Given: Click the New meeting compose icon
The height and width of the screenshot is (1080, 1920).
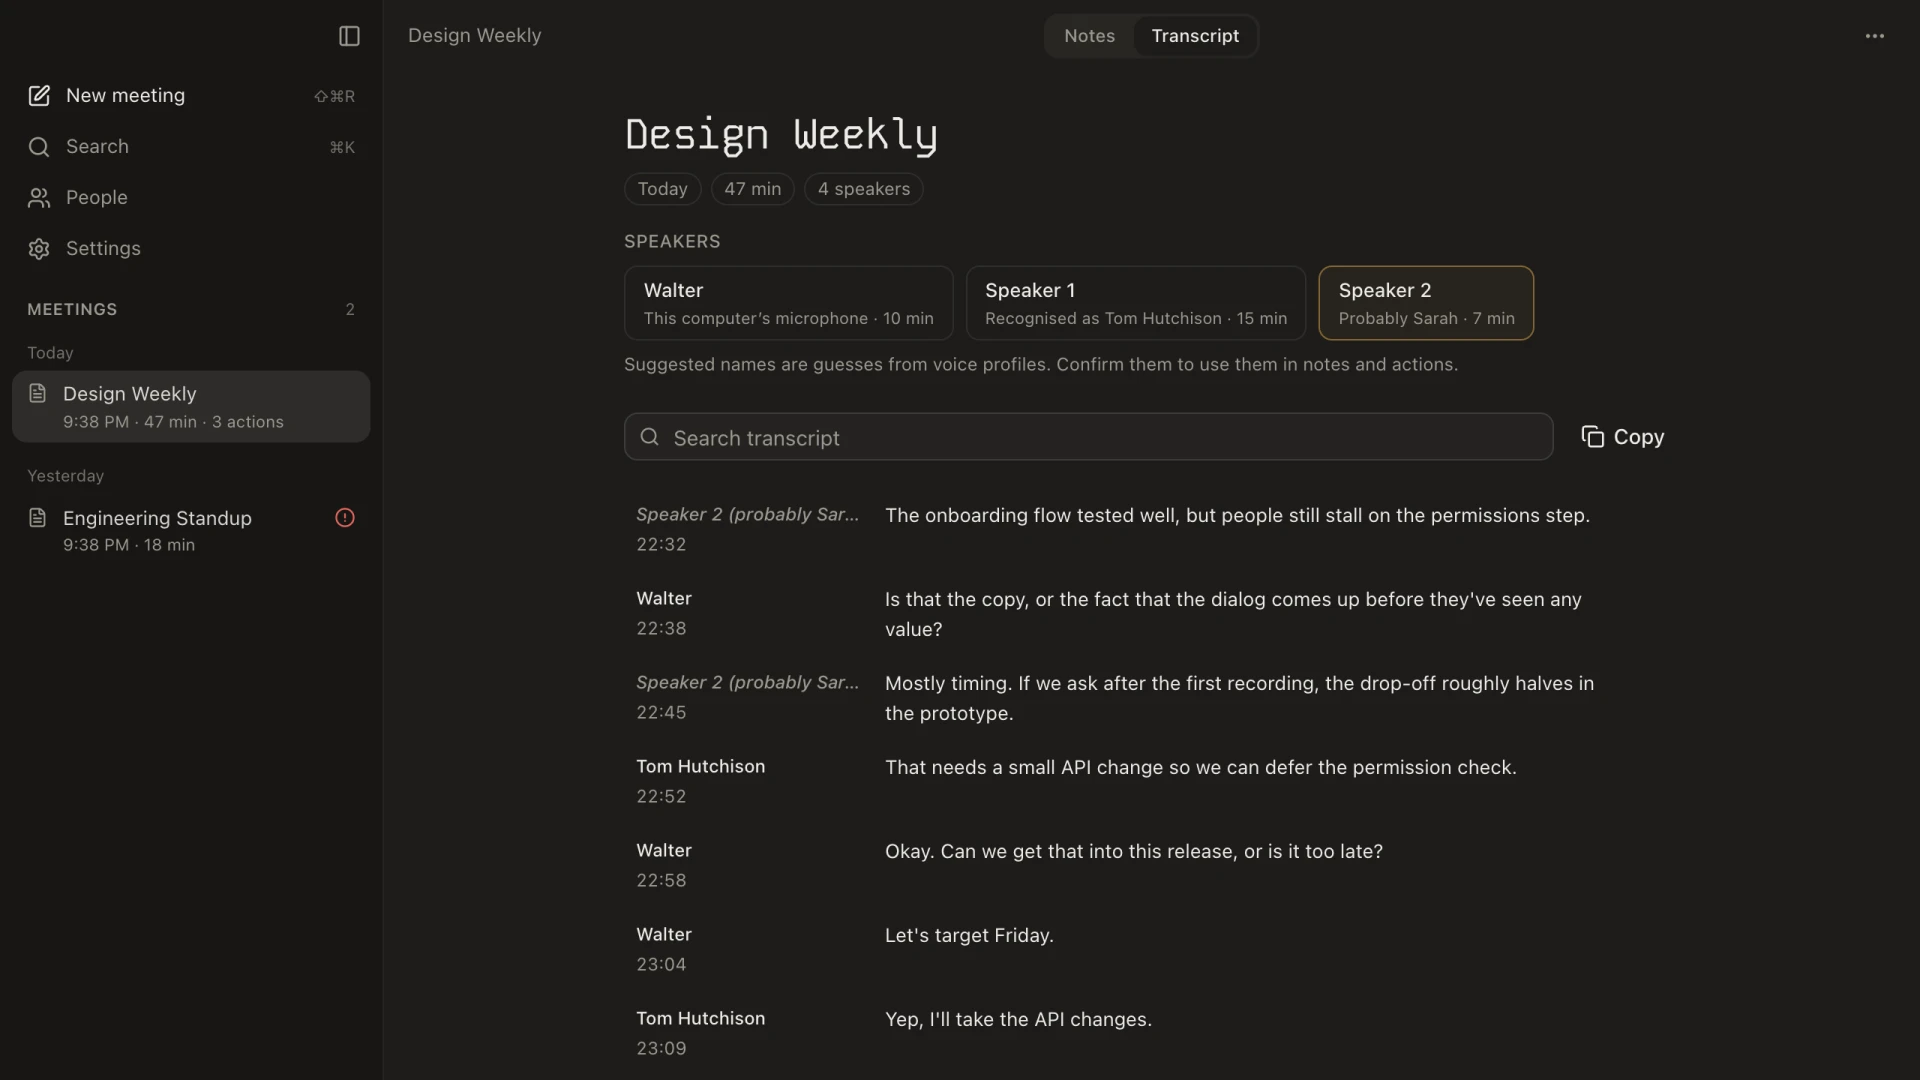Looking at the screenshot, I should pos(39,96).
